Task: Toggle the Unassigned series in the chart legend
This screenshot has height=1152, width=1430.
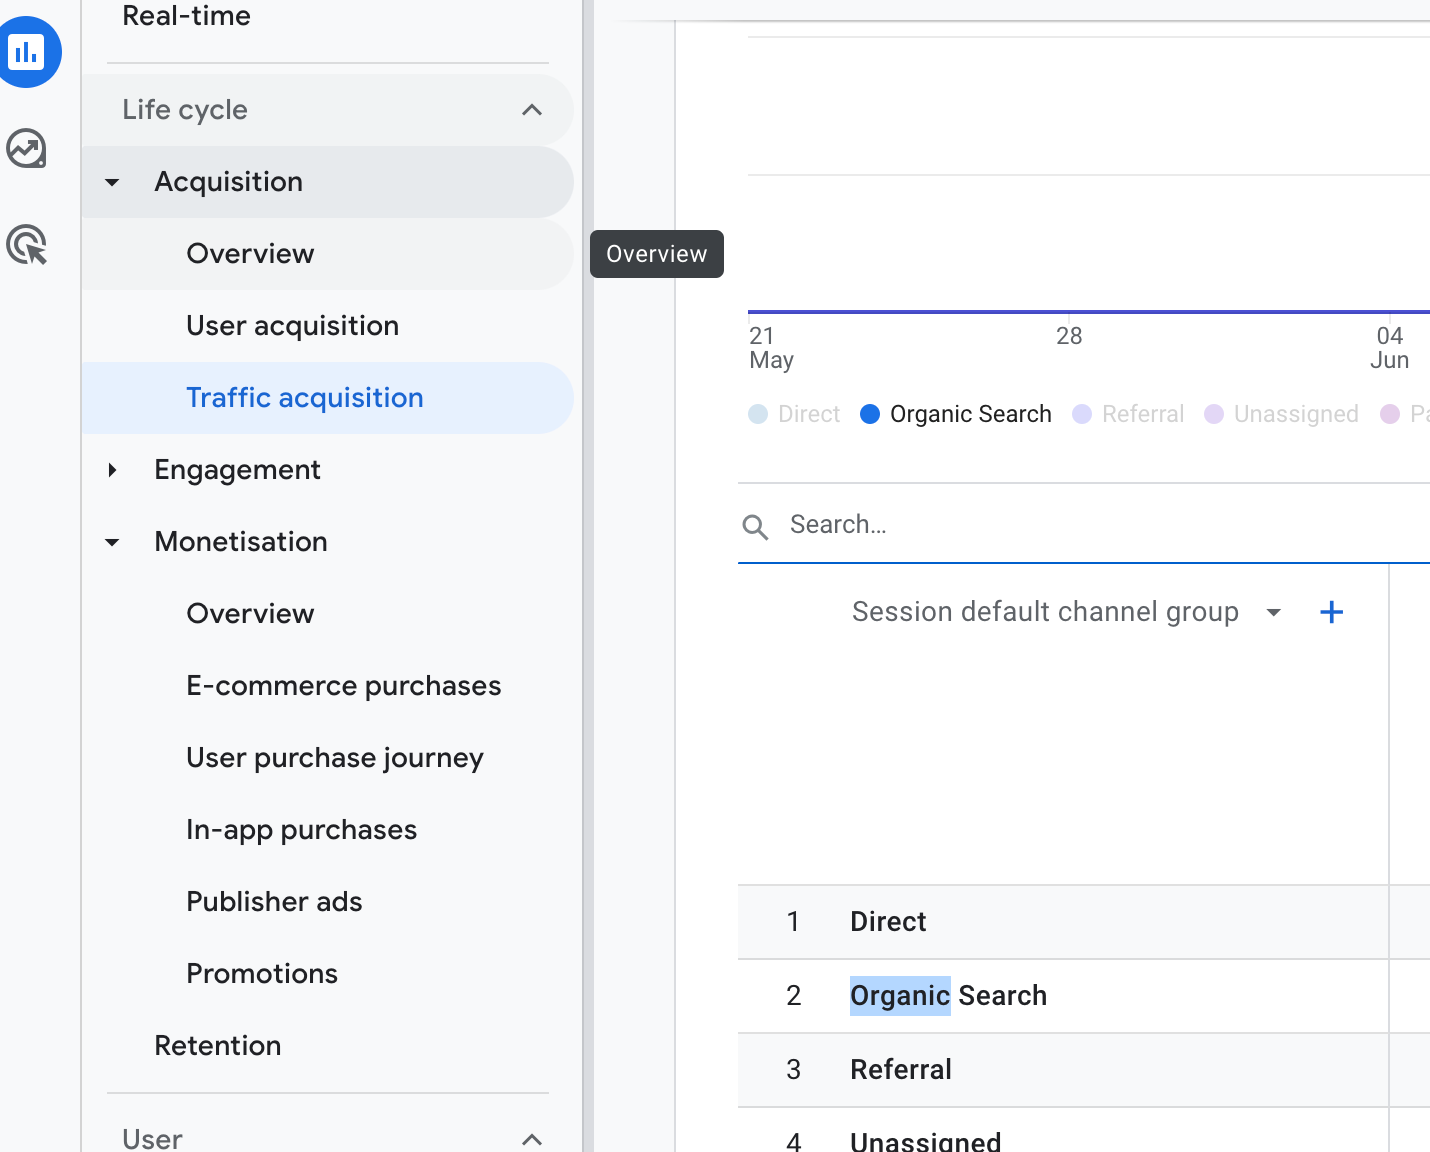Action: 1281,413
